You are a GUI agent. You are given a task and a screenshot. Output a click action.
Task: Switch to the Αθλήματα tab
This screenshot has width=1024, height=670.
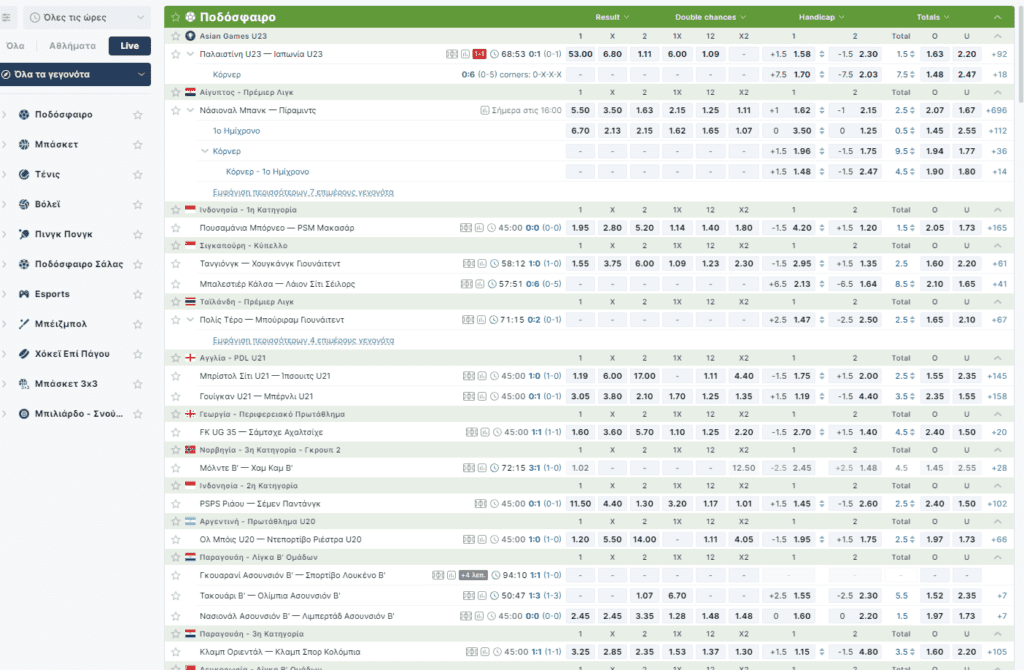pyautogui.click(x=71, y=46)
